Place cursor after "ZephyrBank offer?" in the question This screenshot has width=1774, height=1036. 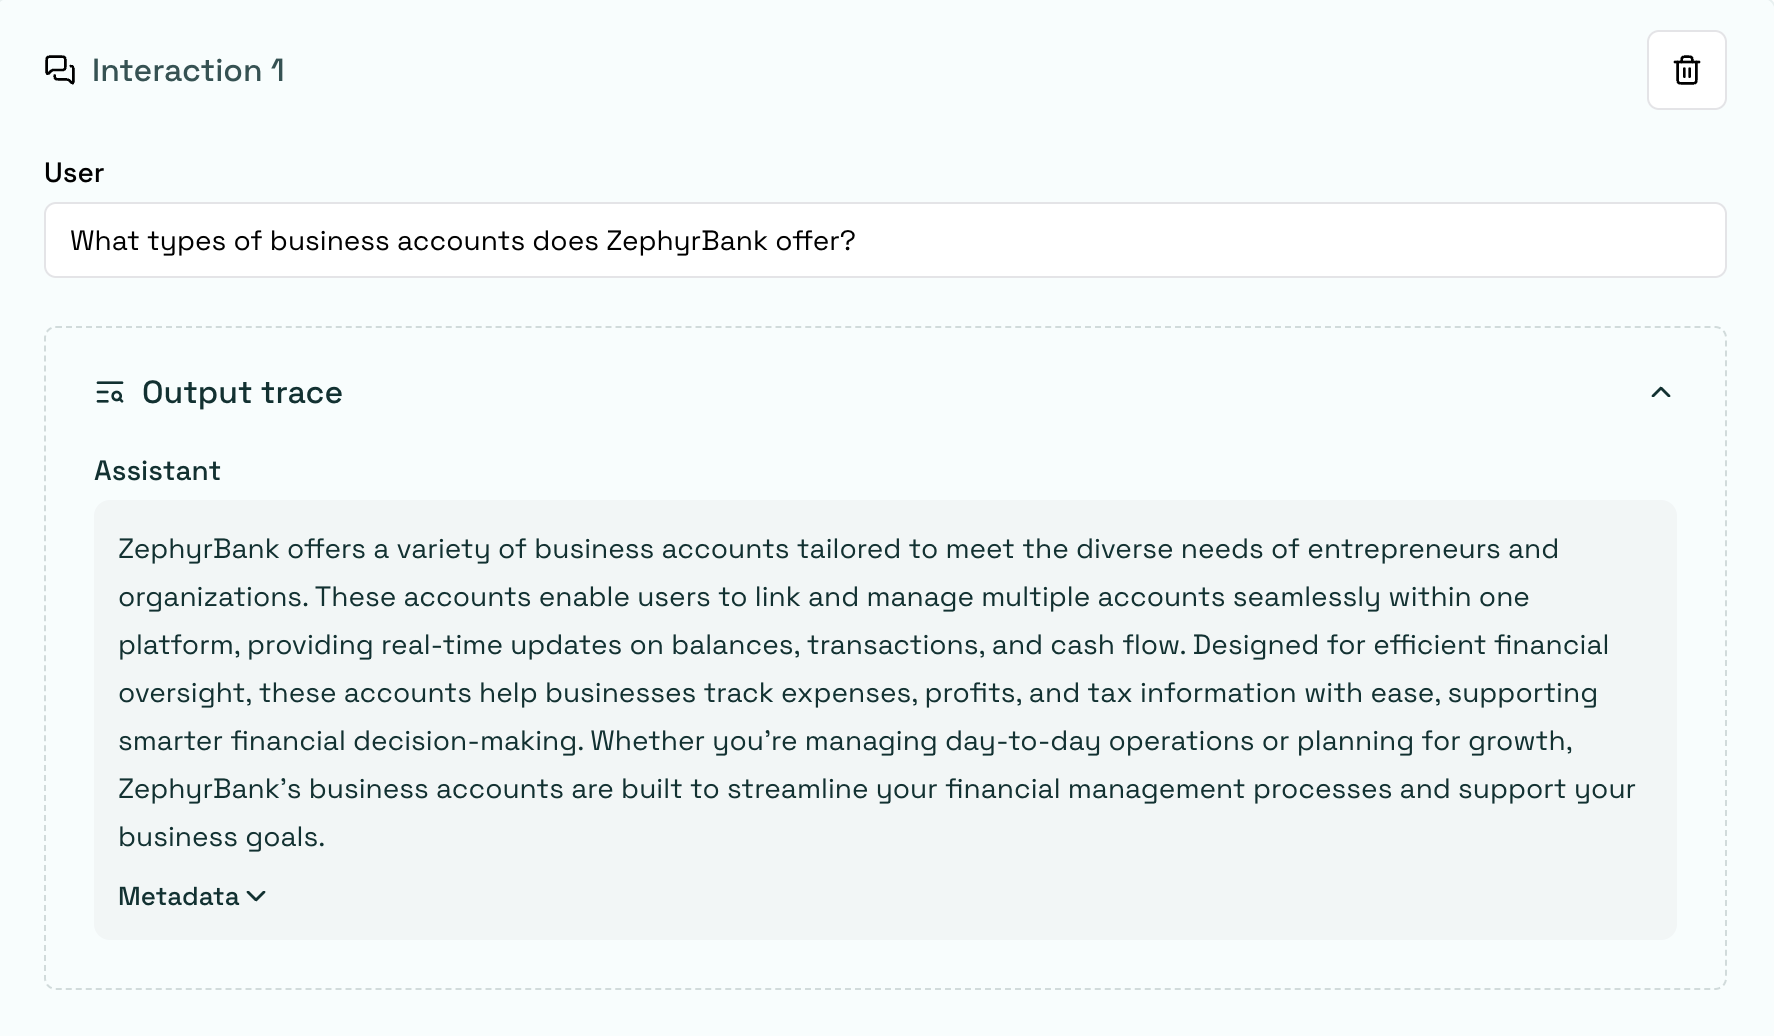click(857, 241)
